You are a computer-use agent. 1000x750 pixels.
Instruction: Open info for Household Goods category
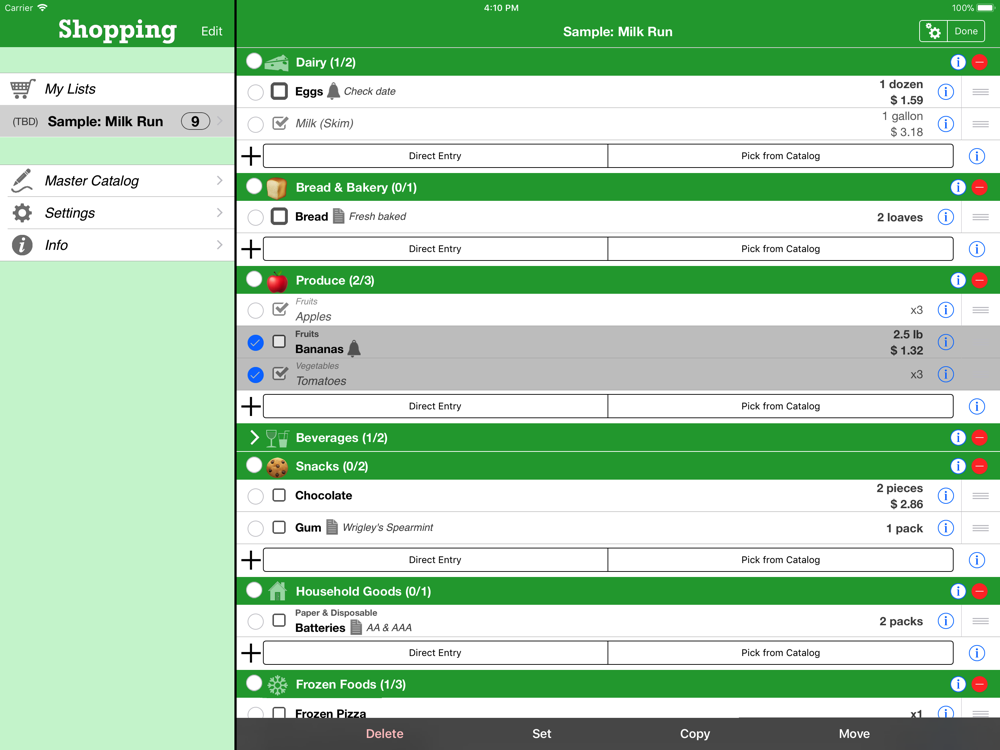tap(957, 591)
